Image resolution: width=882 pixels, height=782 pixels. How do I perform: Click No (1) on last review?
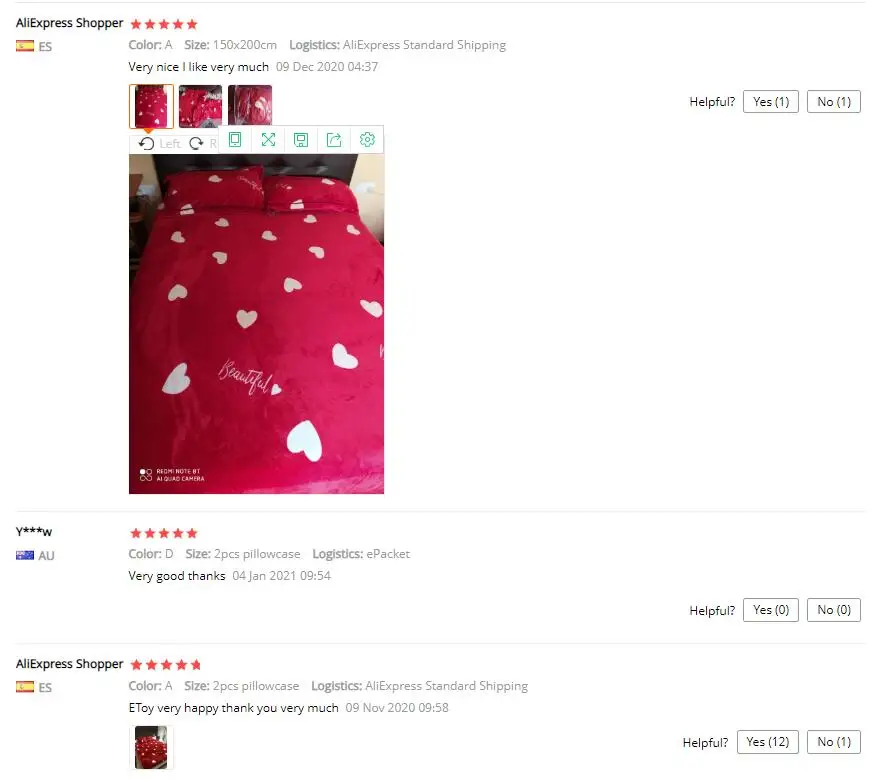tap(834, 742)
